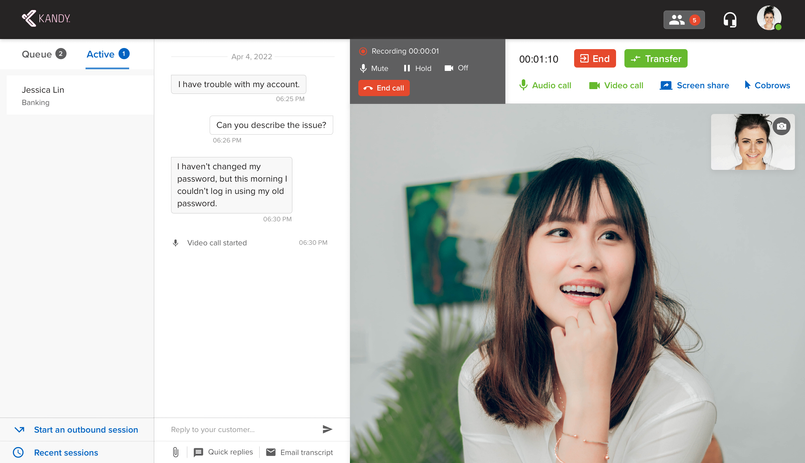
Task: Click the outbound session arrow icon
Action: tap(20, 430)
